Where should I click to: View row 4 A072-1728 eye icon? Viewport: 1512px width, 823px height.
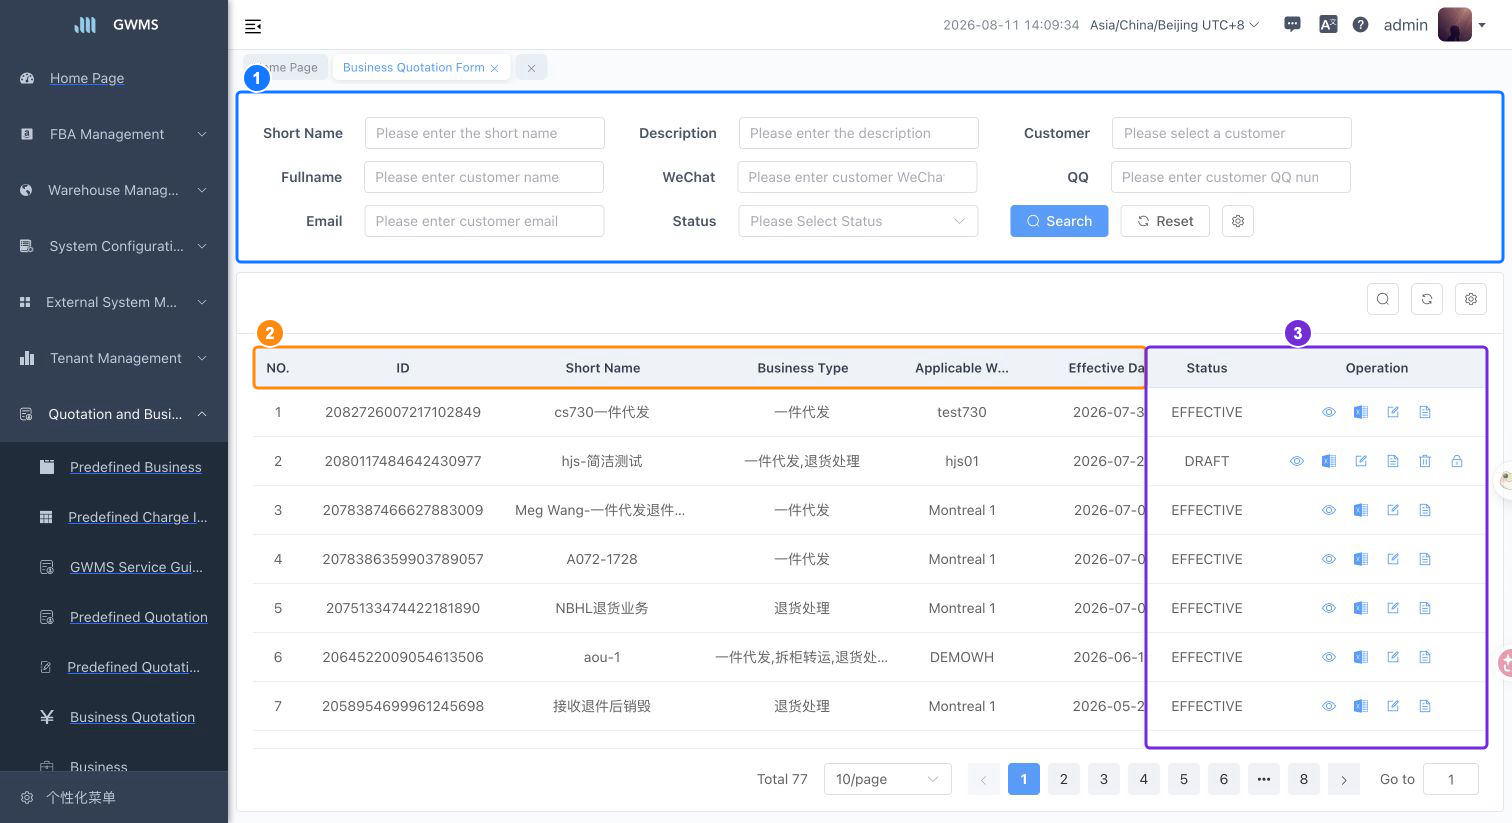tap(1329, 559)
